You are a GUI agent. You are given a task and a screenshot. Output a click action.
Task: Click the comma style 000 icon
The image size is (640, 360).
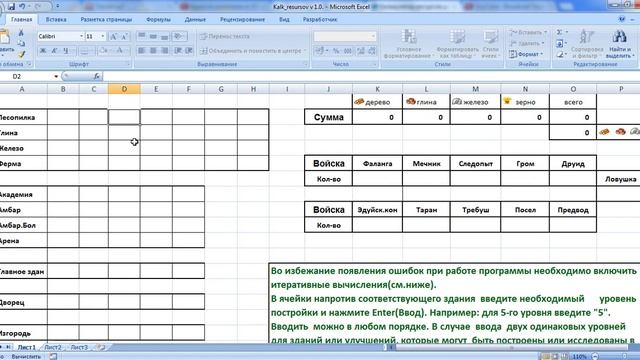[348, 51]
